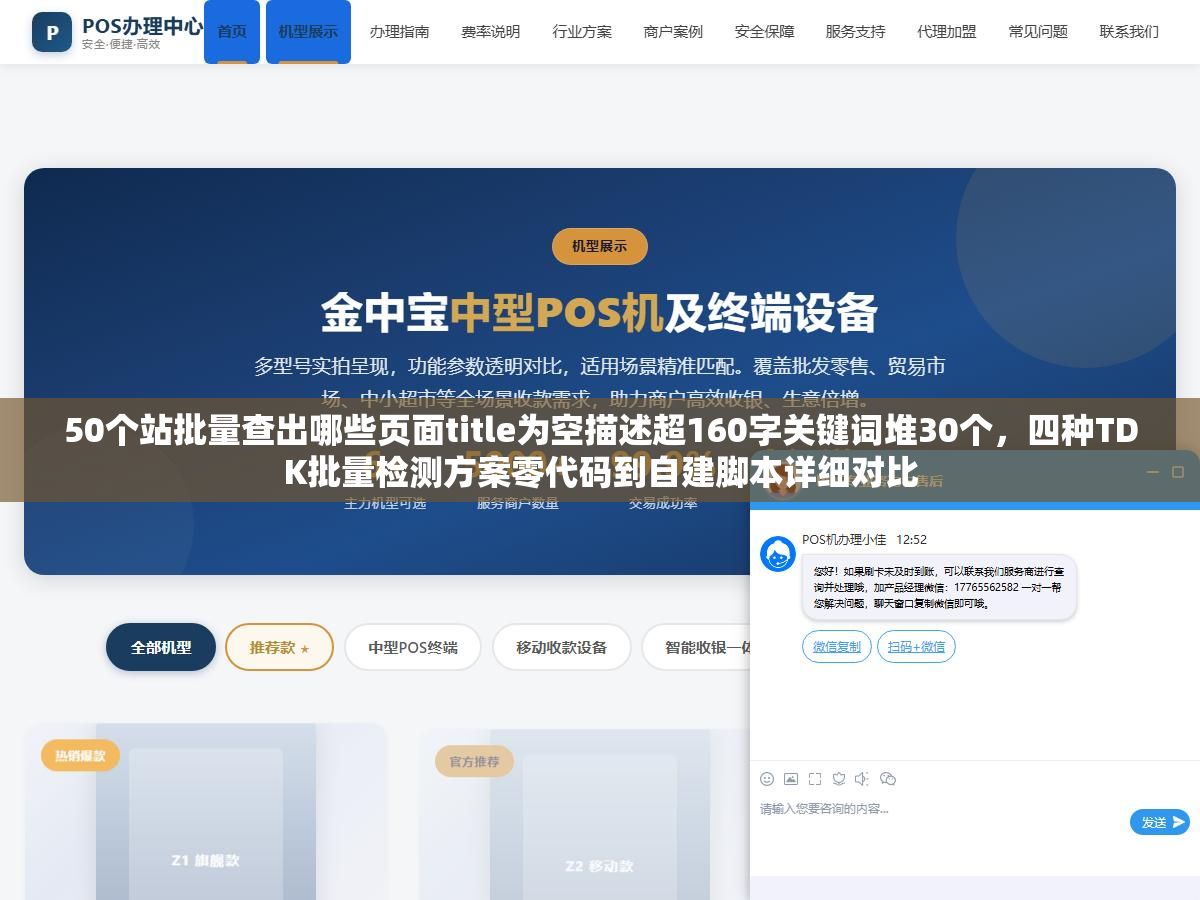Open the Z2 移动款 product card
1200x900 pixels.
tap(585, 814)
